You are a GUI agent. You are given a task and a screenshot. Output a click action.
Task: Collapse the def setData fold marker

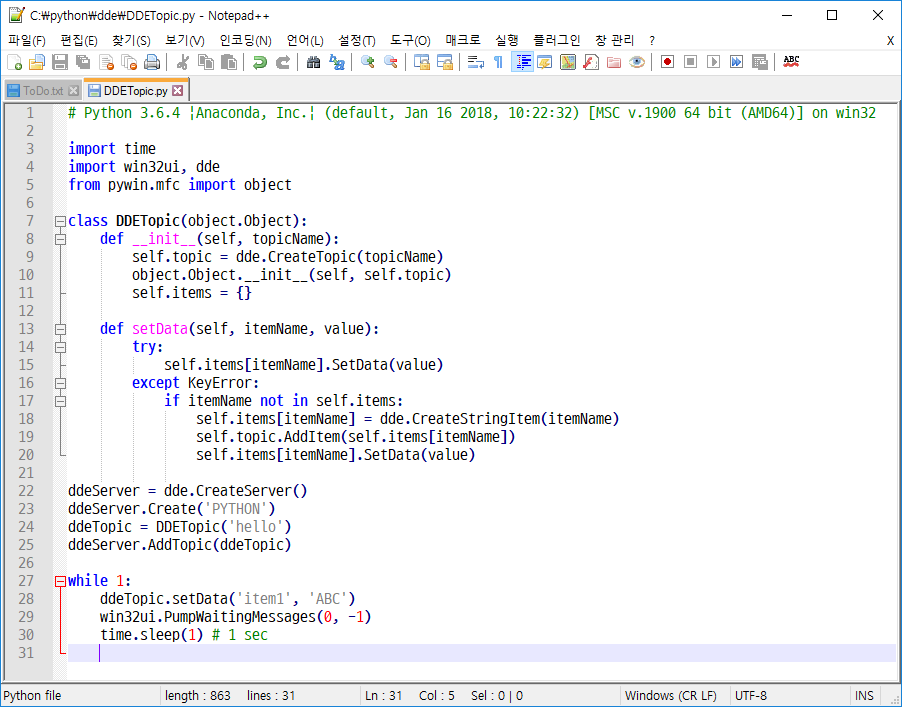point(60,329)
